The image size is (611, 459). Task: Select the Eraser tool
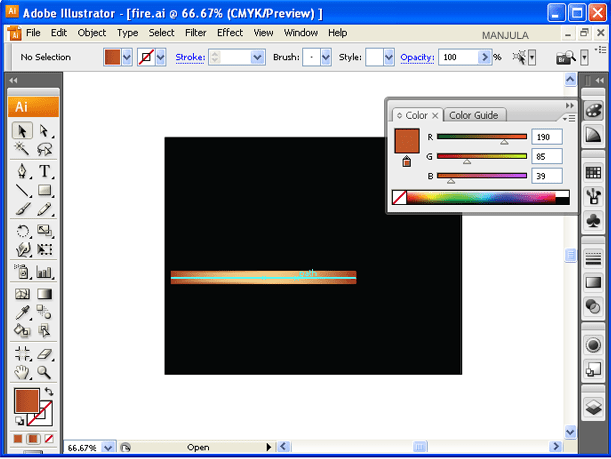tap(44, 353)
